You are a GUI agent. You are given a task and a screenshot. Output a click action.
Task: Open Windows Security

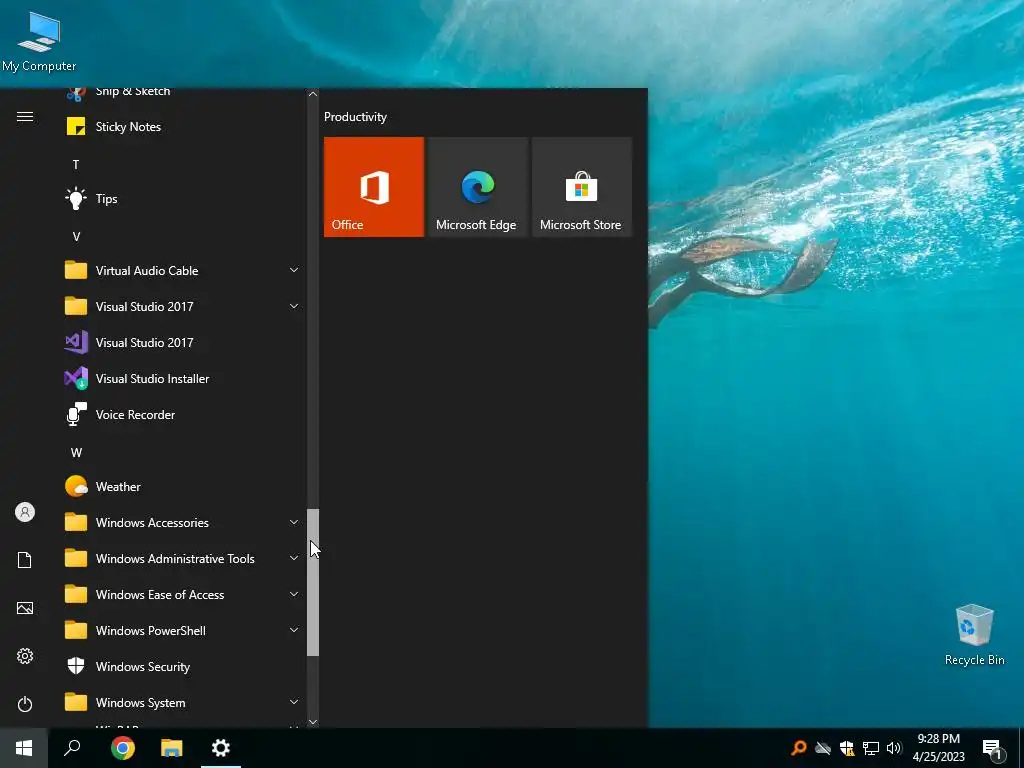pos(182,667)
